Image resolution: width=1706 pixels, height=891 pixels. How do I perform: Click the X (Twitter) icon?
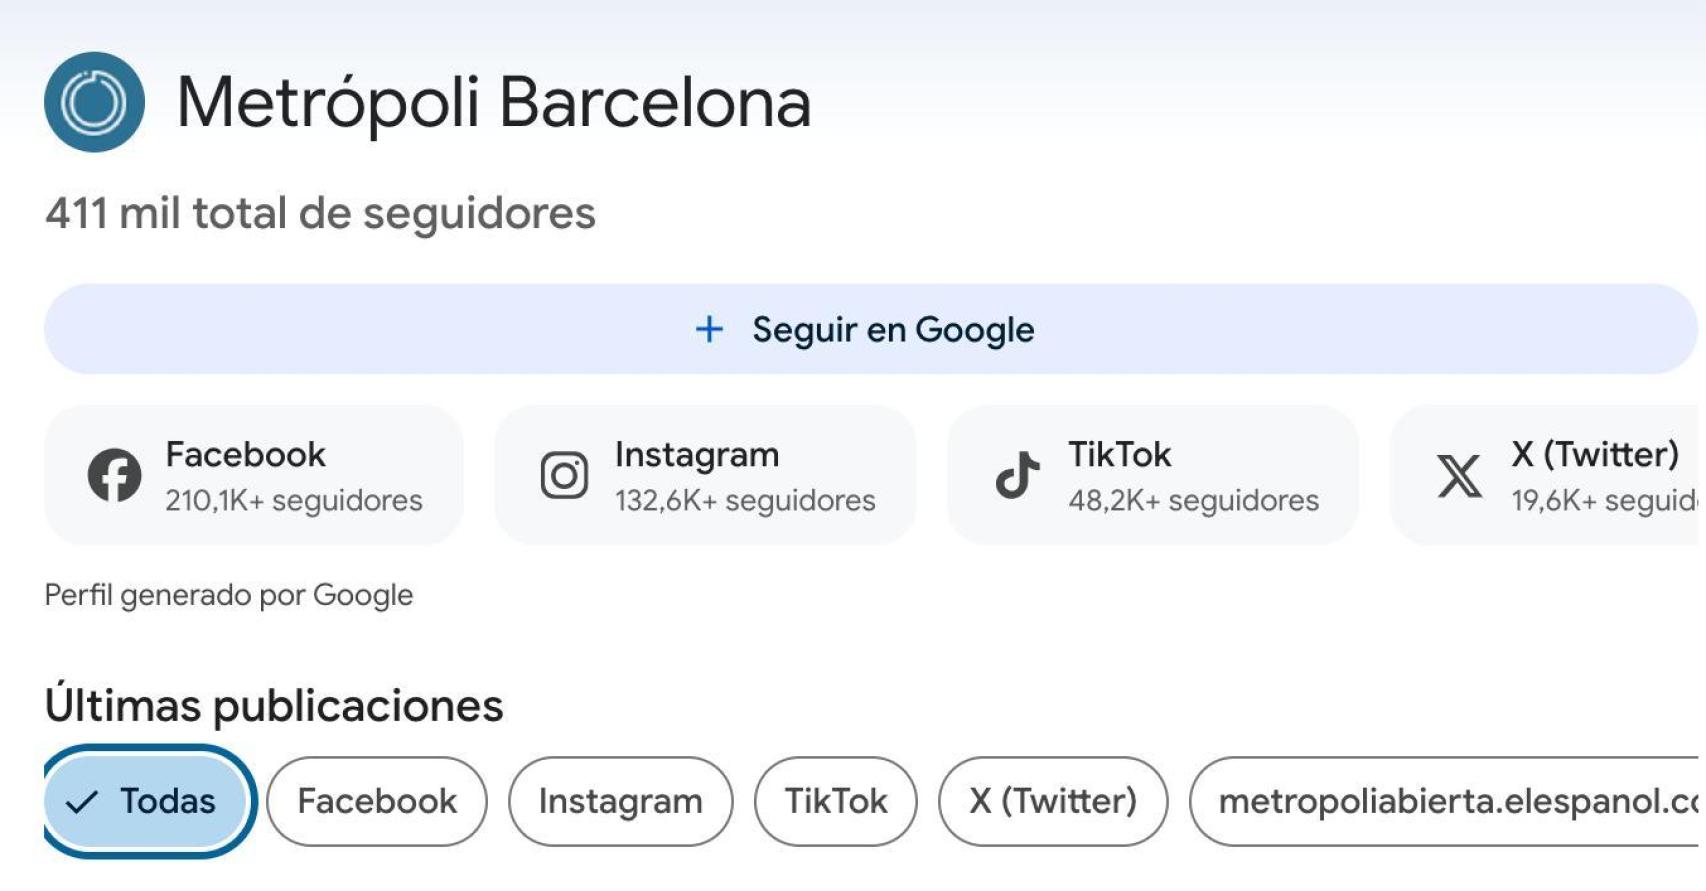click(1460, 476)
